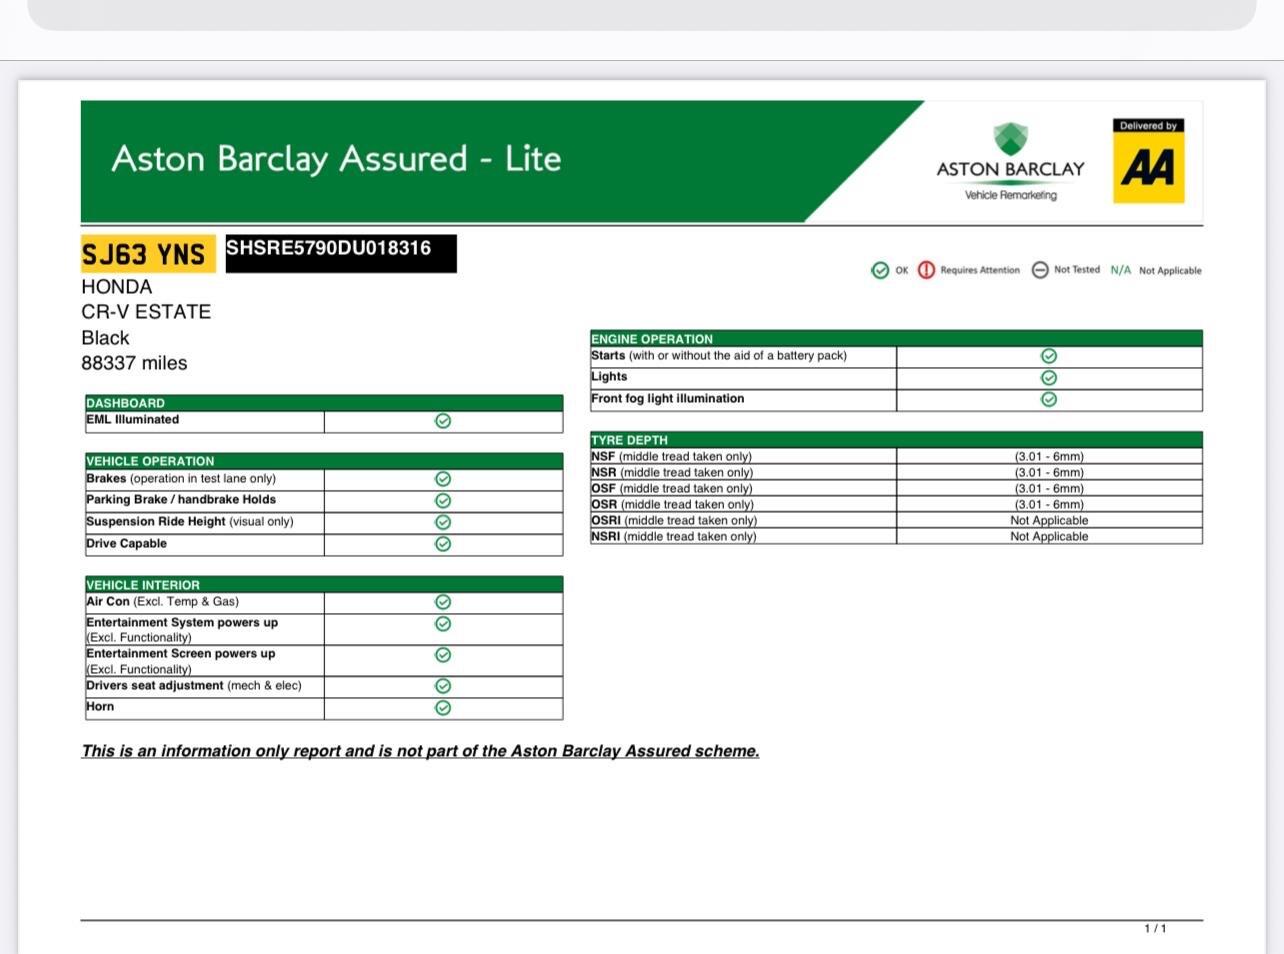Click the Parking Brake check mark
The image size is (1284, 954).
tap(443, 501)
